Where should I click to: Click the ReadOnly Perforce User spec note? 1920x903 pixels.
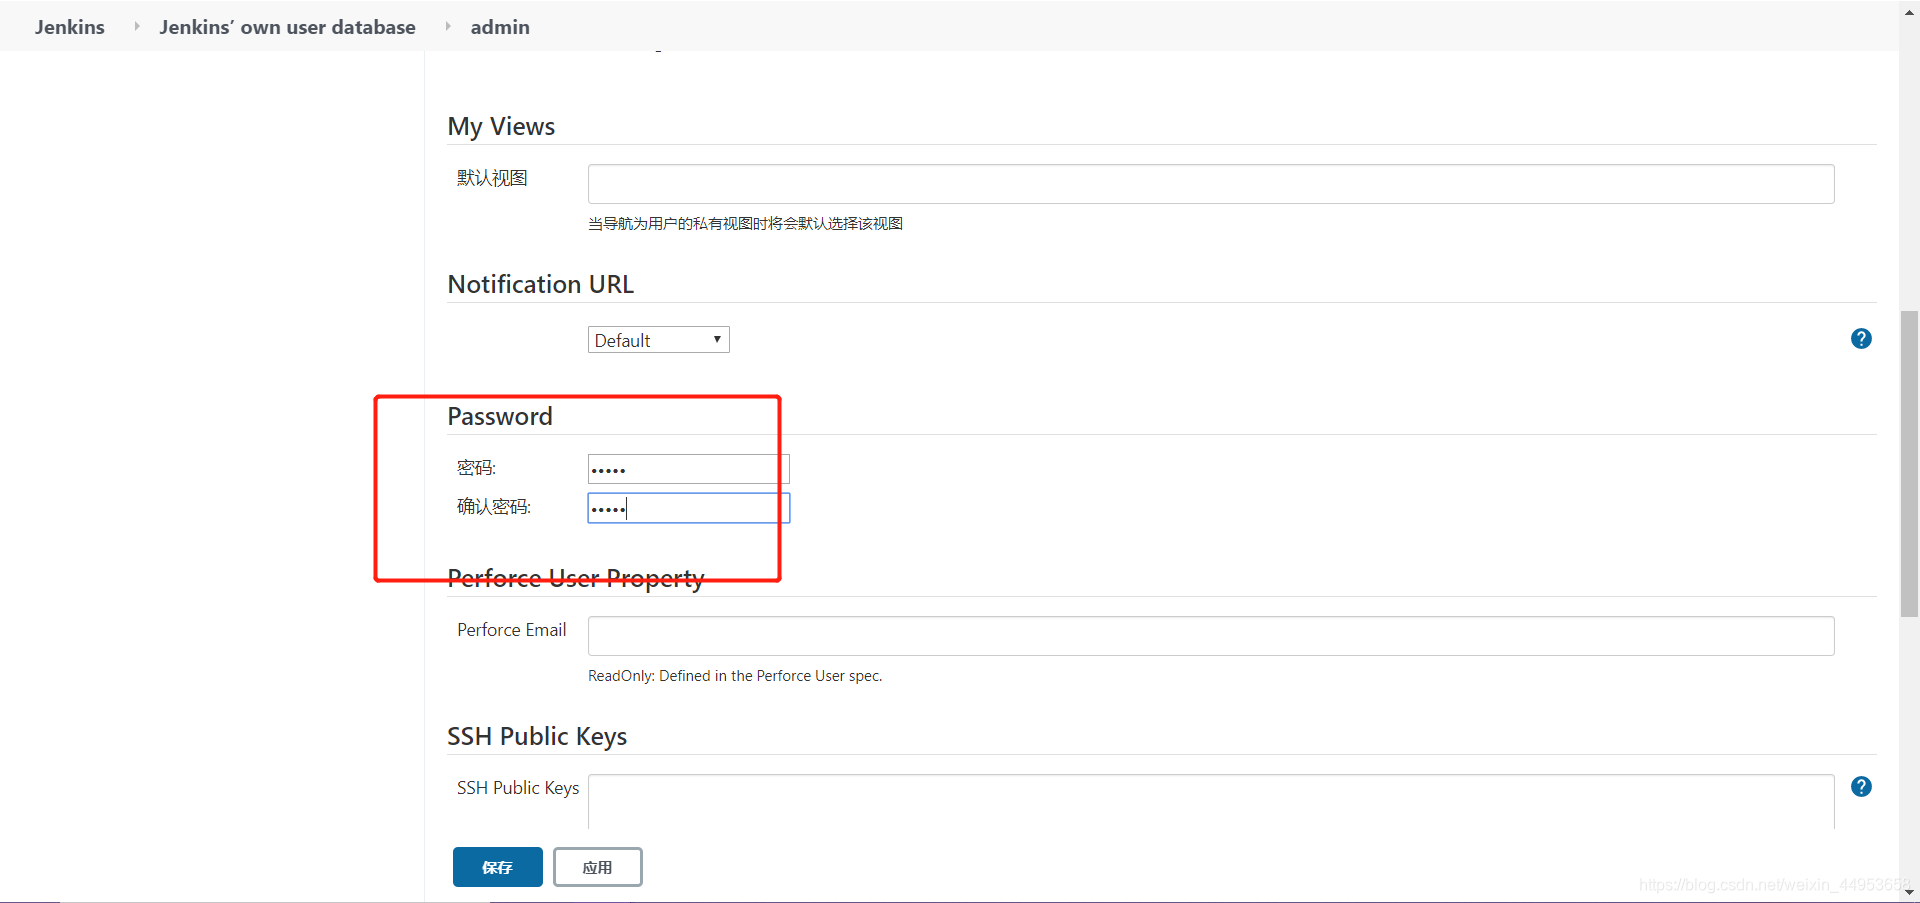pos(735,676)
